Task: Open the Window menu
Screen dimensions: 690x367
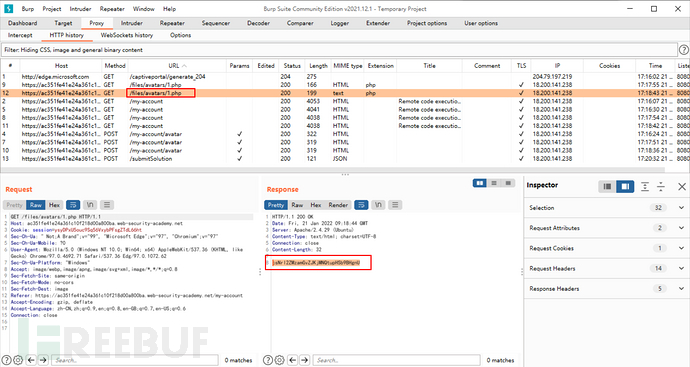Action: 143,9
